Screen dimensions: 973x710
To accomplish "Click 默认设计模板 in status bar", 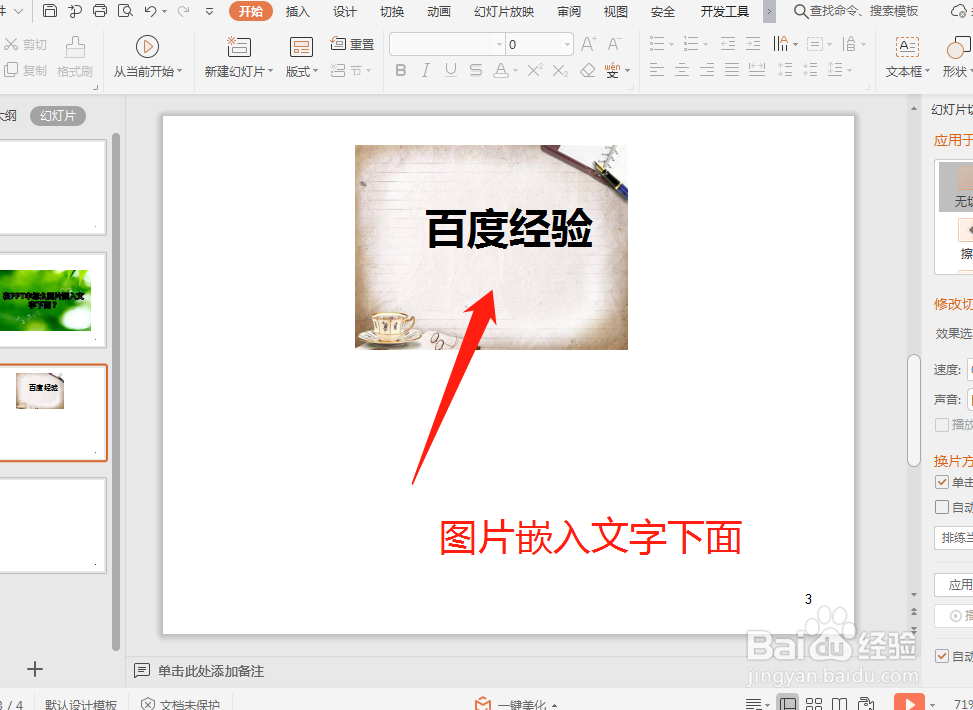I will [81, 705].
